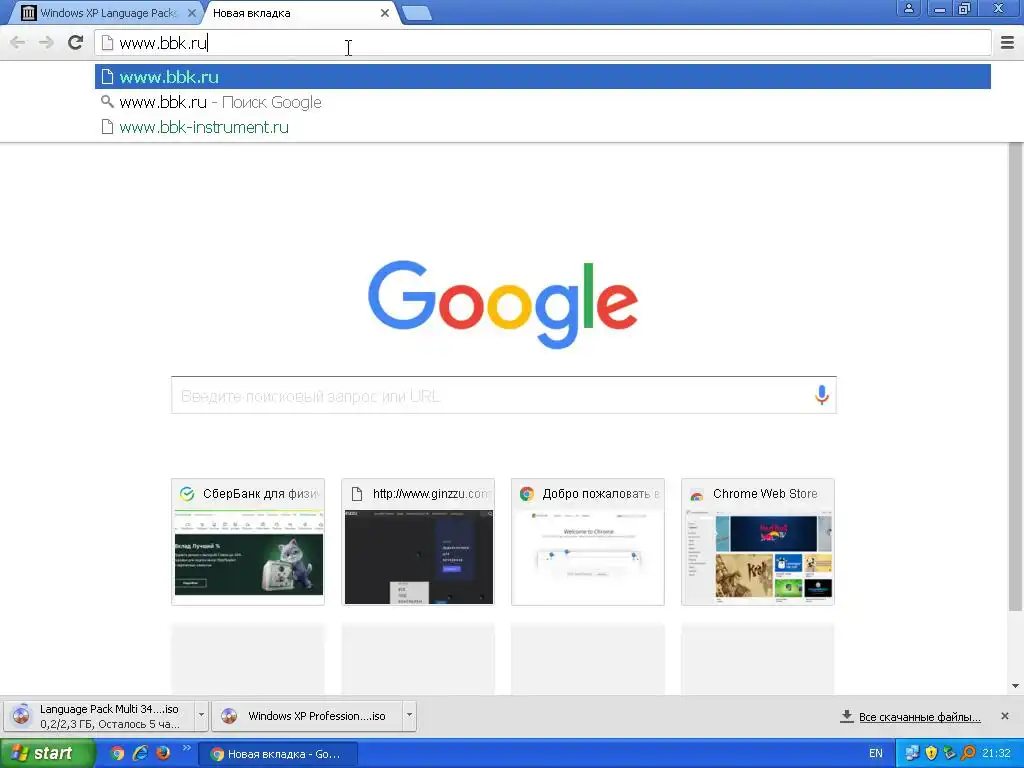Launch Firefox from the quick launch bar

(163, 754)
